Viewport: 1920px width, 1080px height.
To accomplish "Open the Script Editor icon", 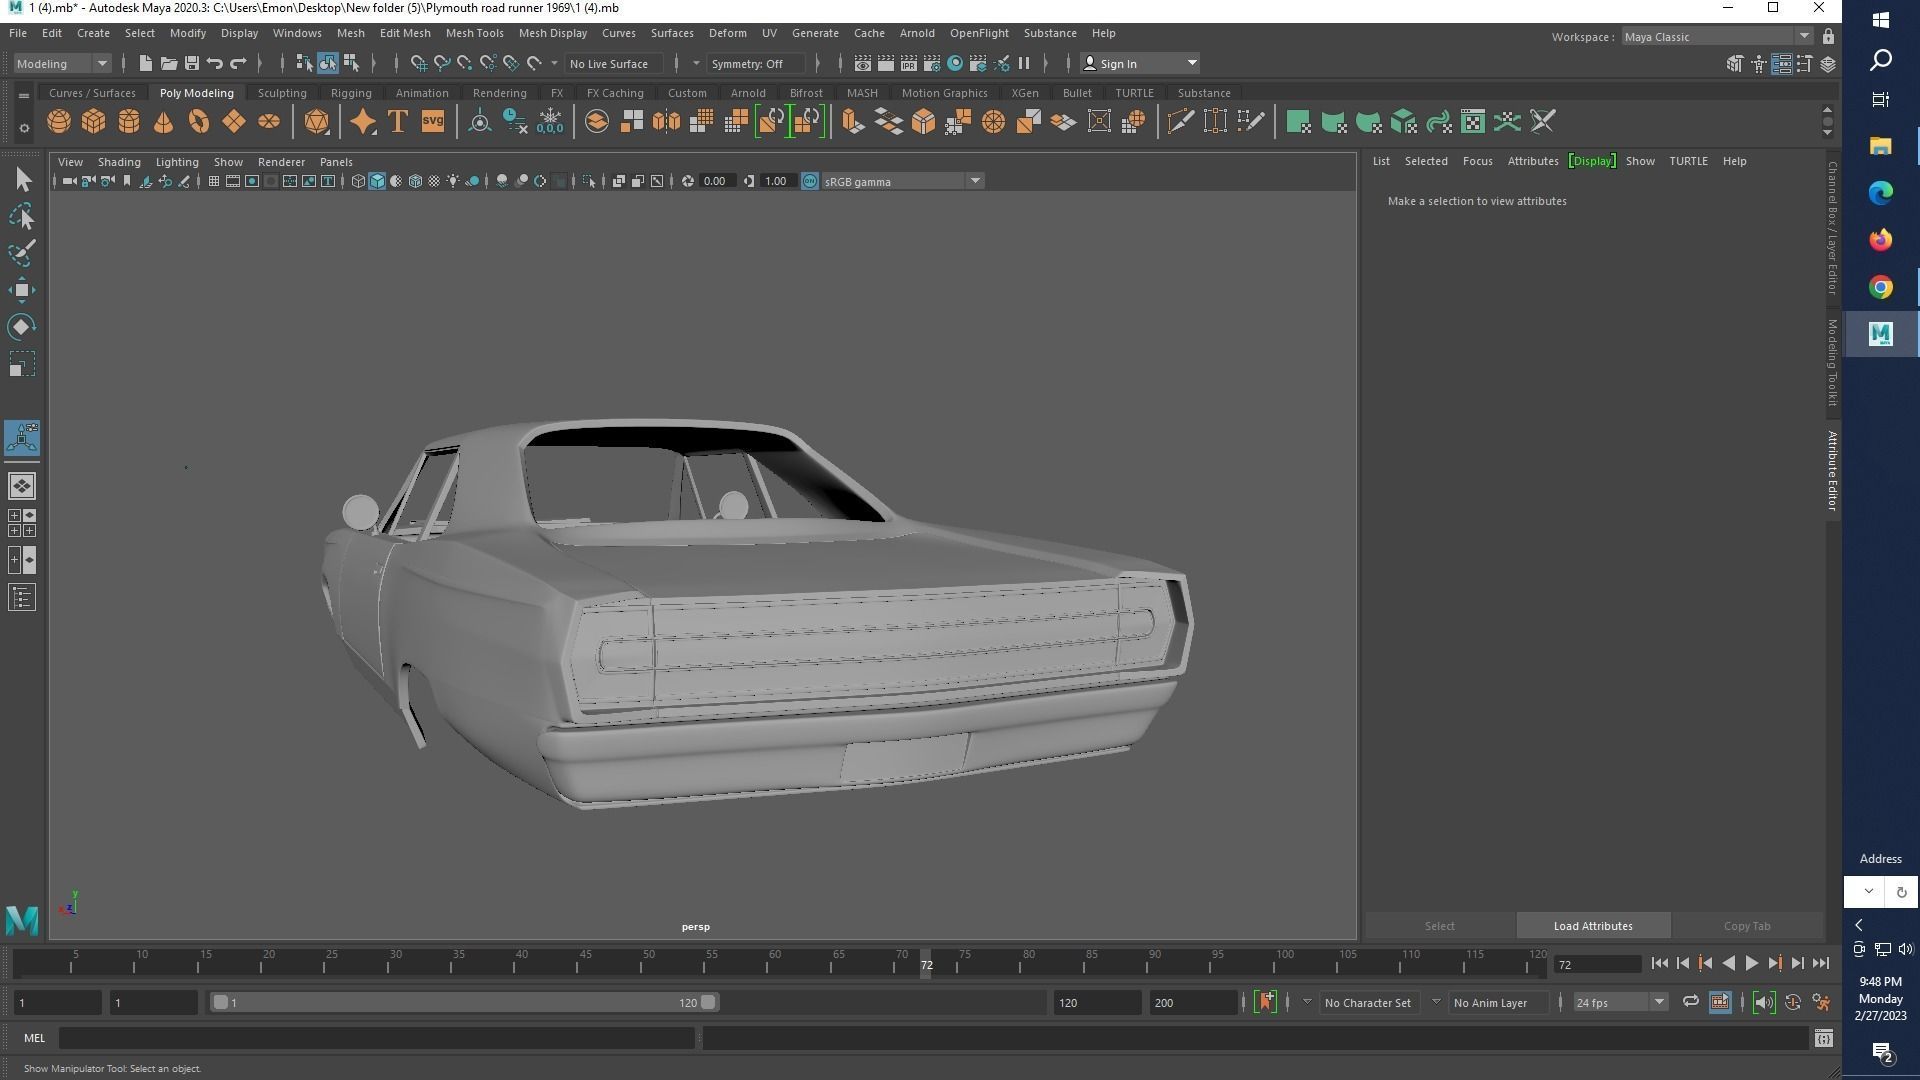I will pos(1823,1039).
